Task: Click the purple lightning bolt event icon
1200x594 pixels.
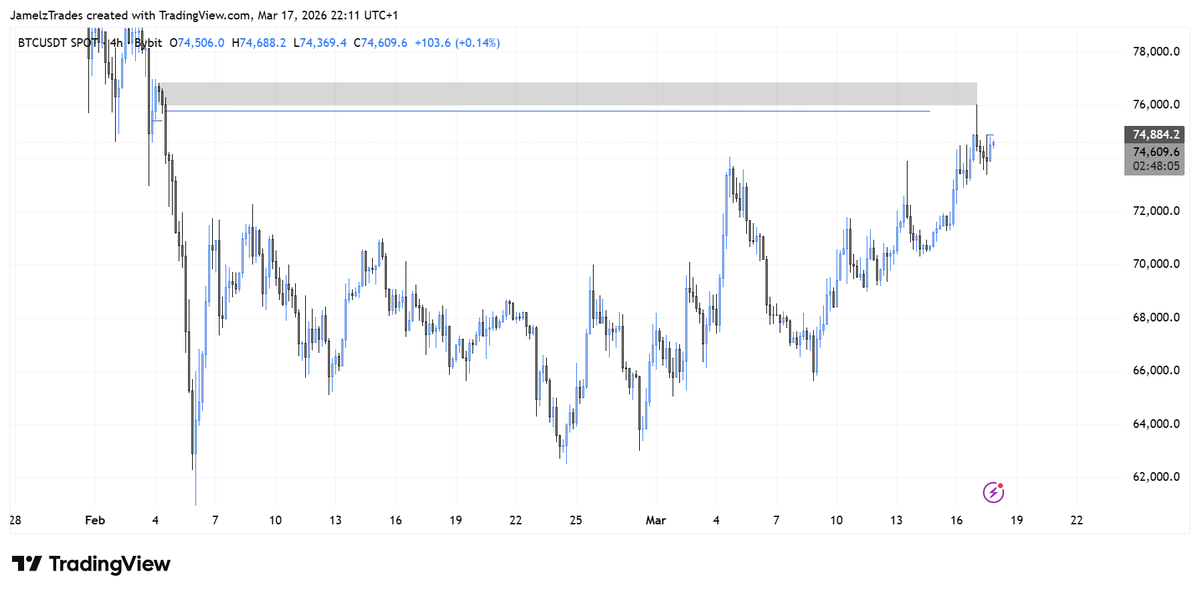Action: point(993,491)
